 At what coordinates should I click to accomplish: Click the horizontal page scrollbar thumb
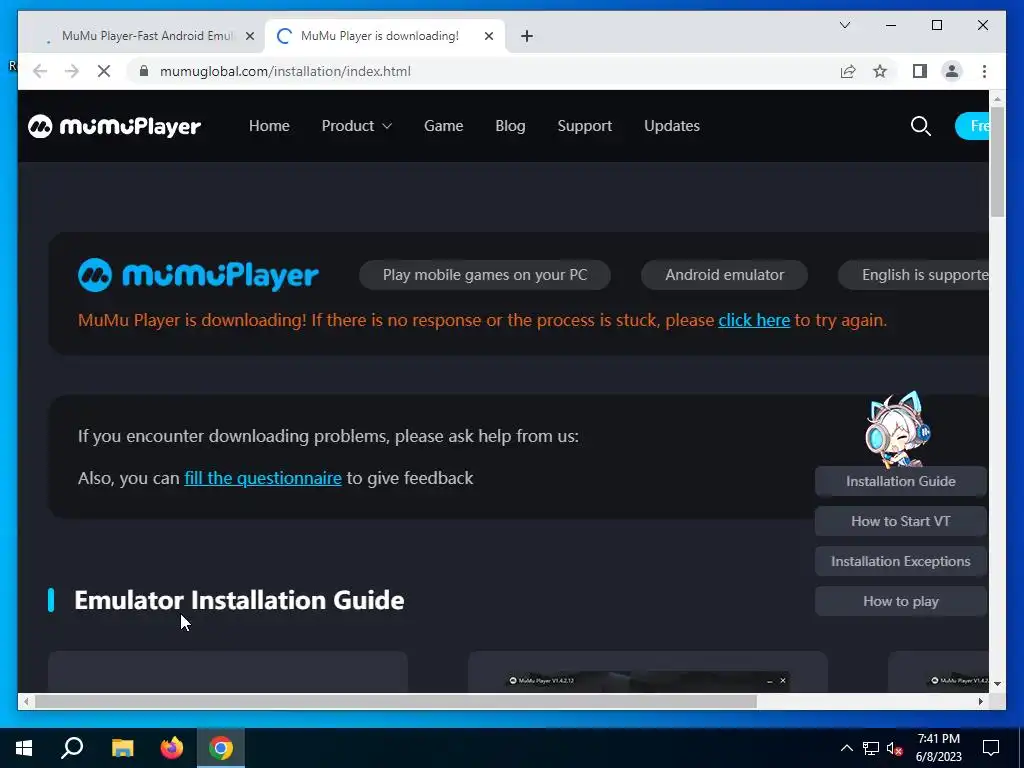396,701
